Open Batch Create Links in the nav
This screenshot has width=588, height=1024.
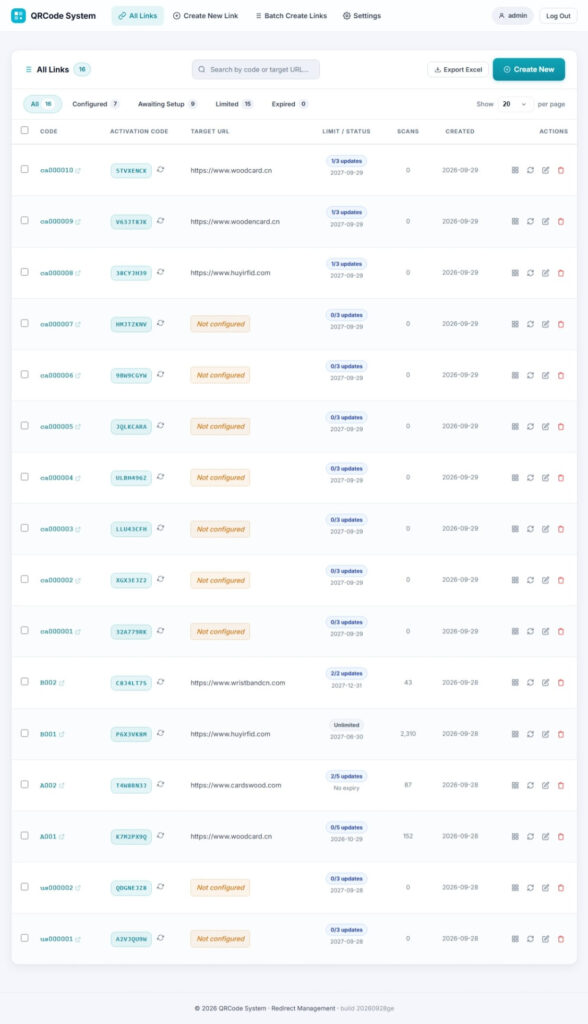(291, 16)
